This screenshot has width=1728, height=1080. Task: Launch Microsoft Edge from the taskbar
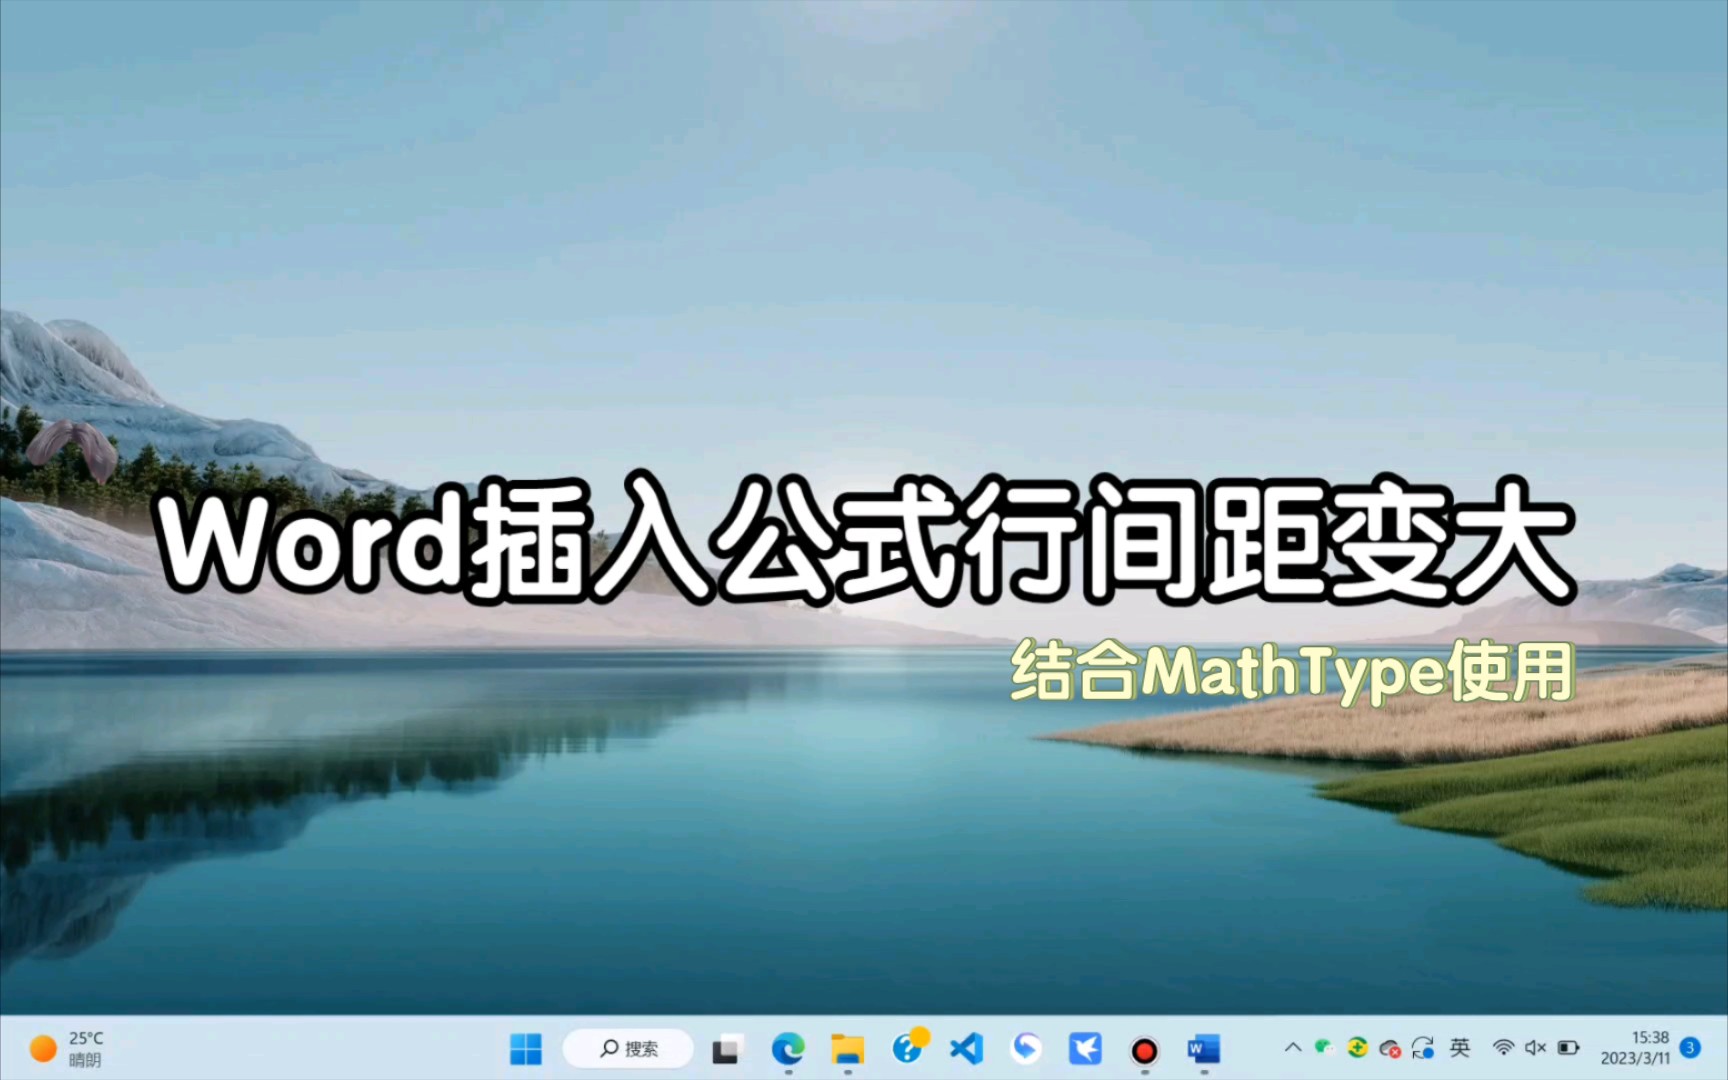(x=788, y=1049)
